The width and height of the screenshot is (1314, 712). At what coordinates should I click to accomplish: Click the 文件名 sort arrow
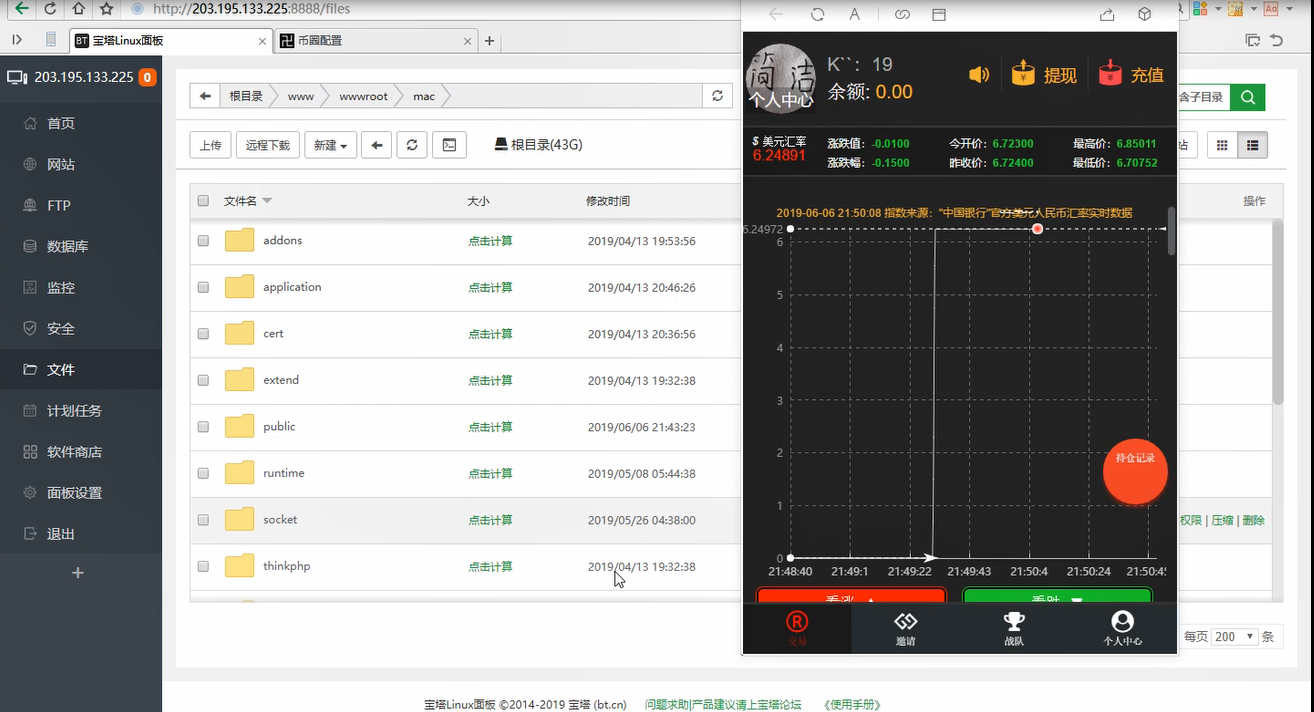[267, 201]
